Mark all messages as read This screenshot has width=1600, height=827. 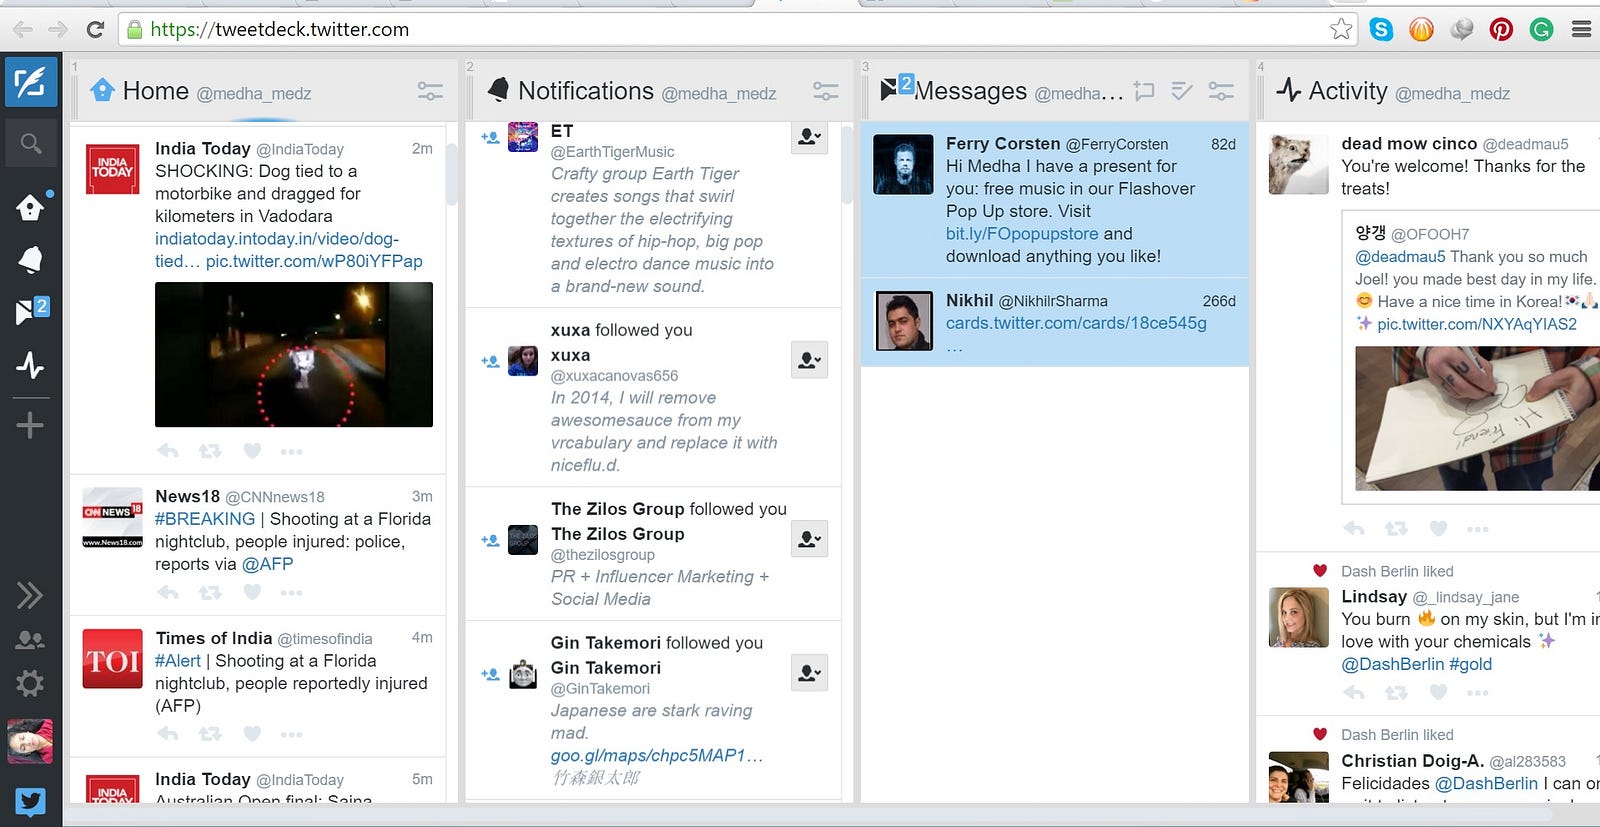[x=1182, y=92]
